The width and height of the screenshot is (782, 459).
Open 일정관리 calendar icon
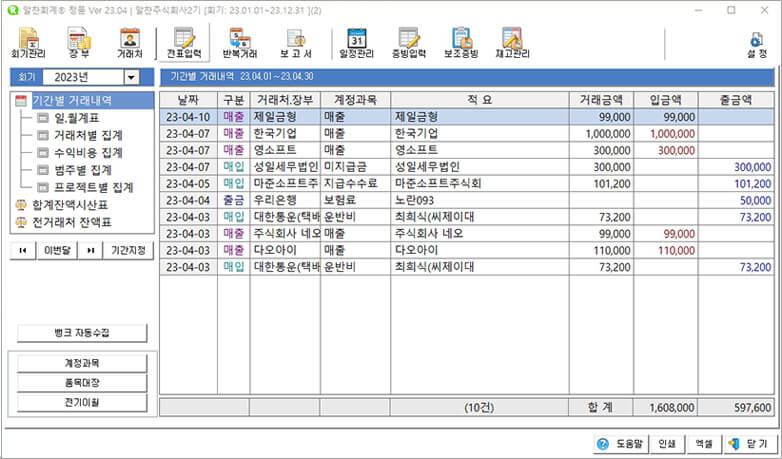coord(356,43)
